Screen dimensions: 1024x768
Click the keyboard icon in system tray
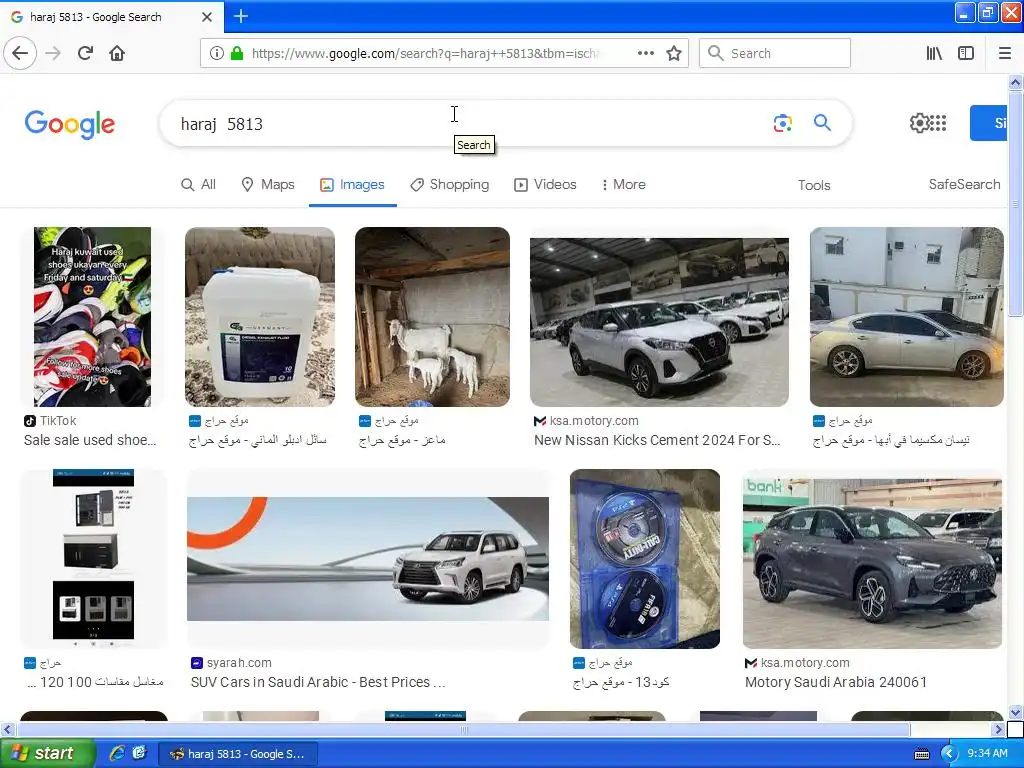pos(921,754)
